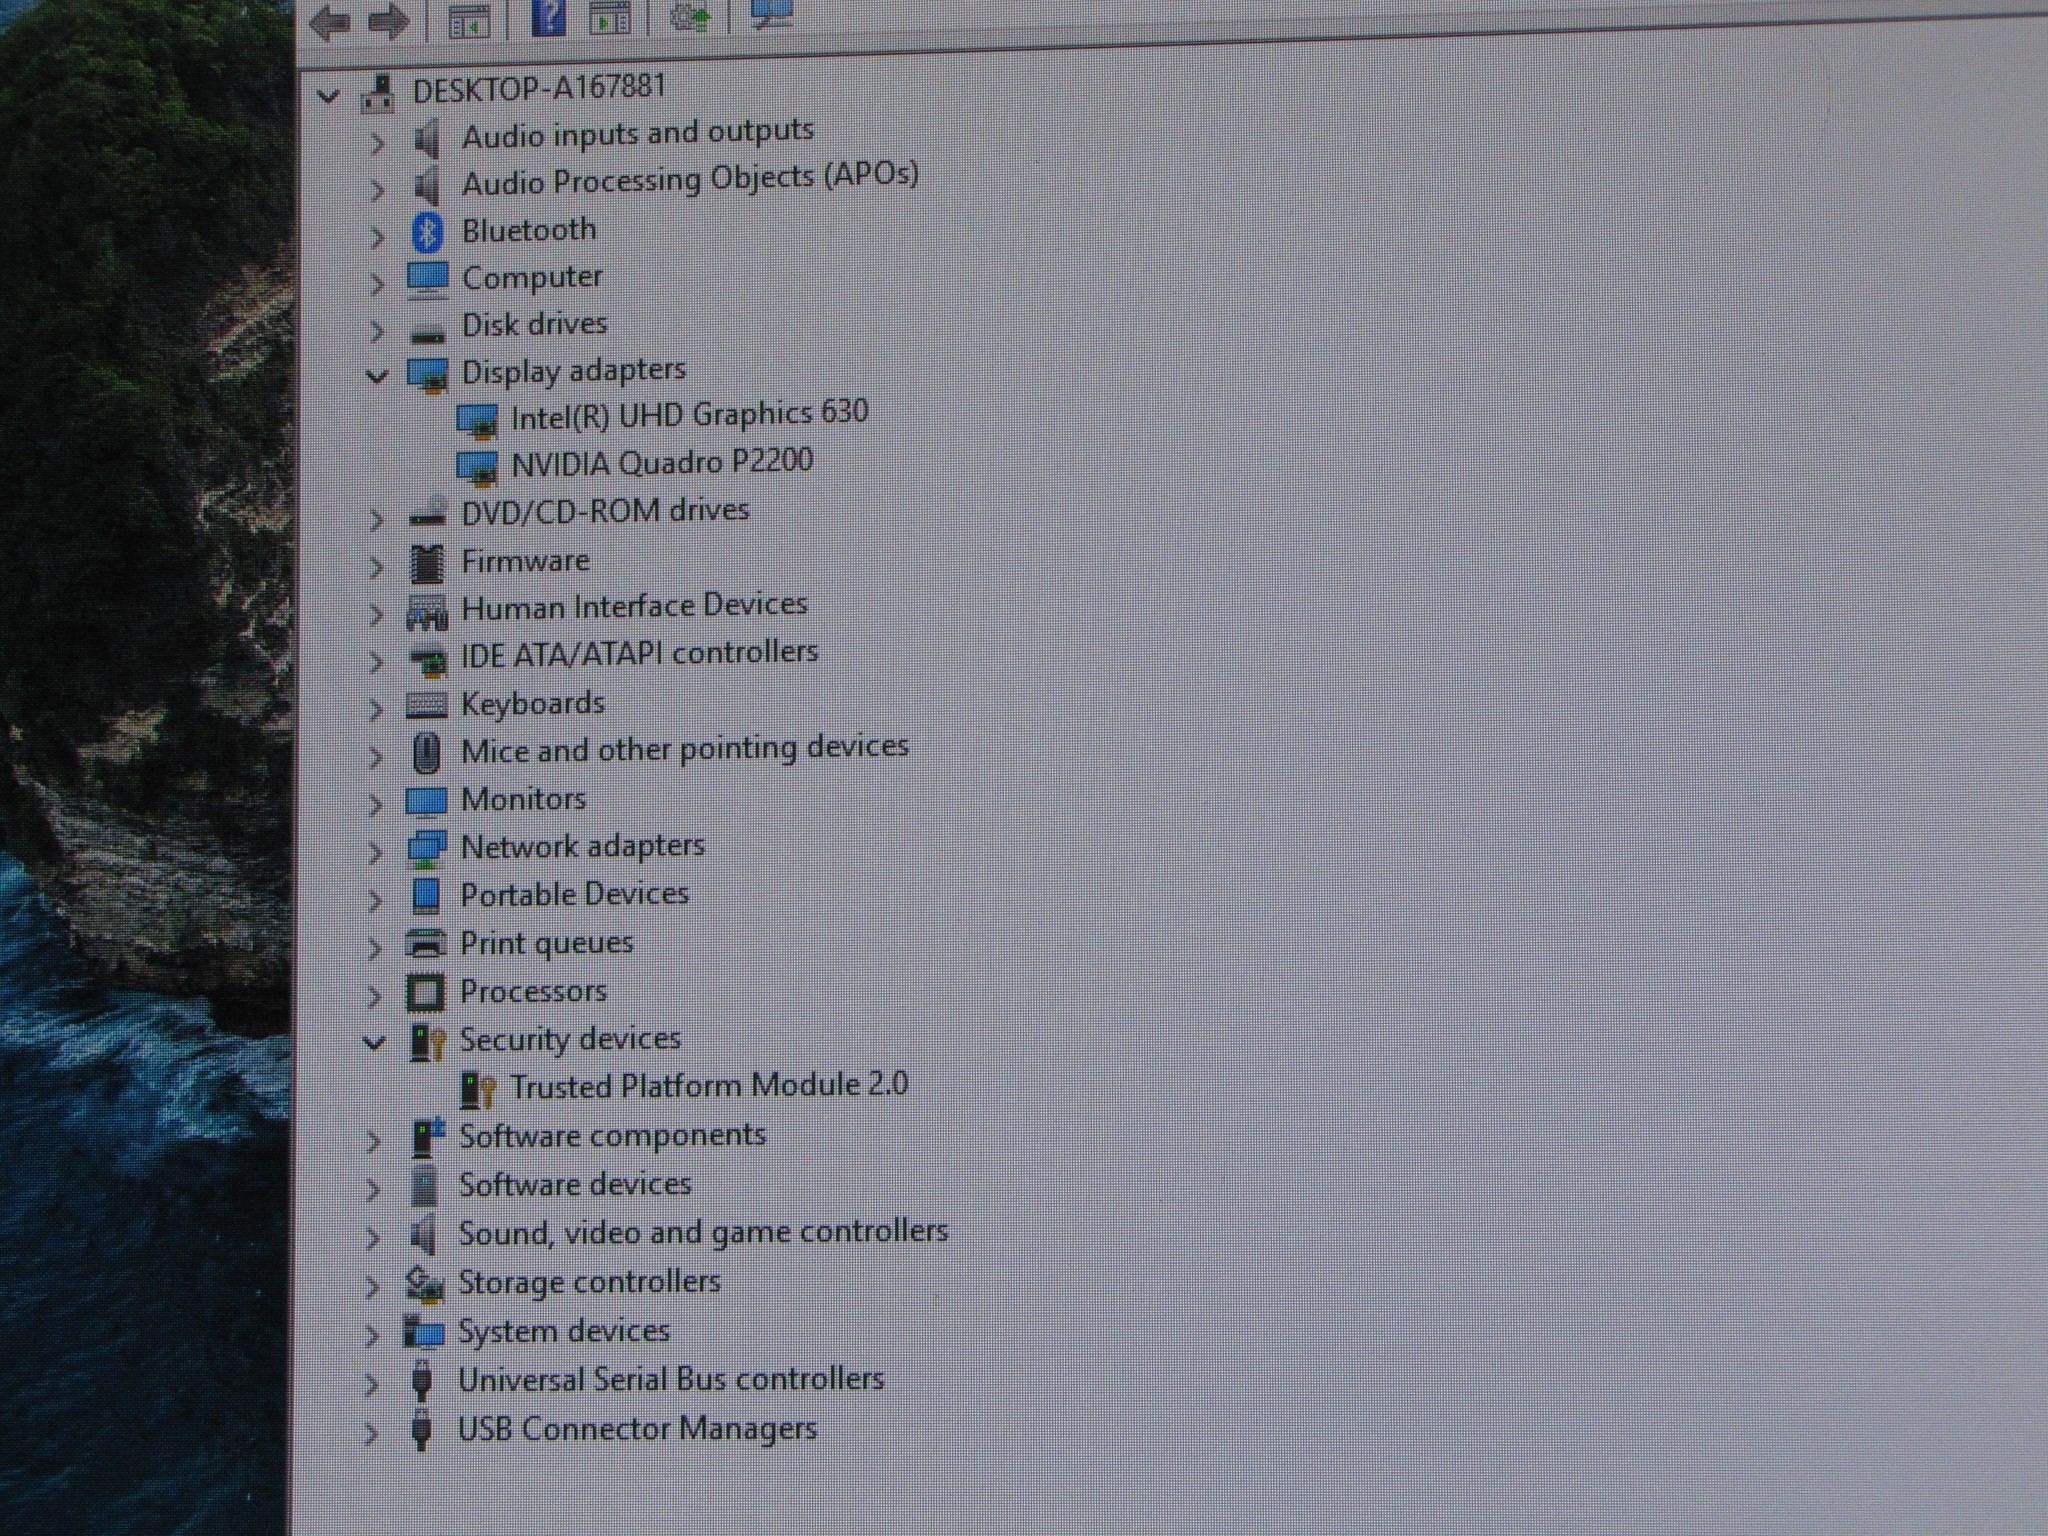Click the Processors chip icon
2048x1536 pixels.
point(425,993)
